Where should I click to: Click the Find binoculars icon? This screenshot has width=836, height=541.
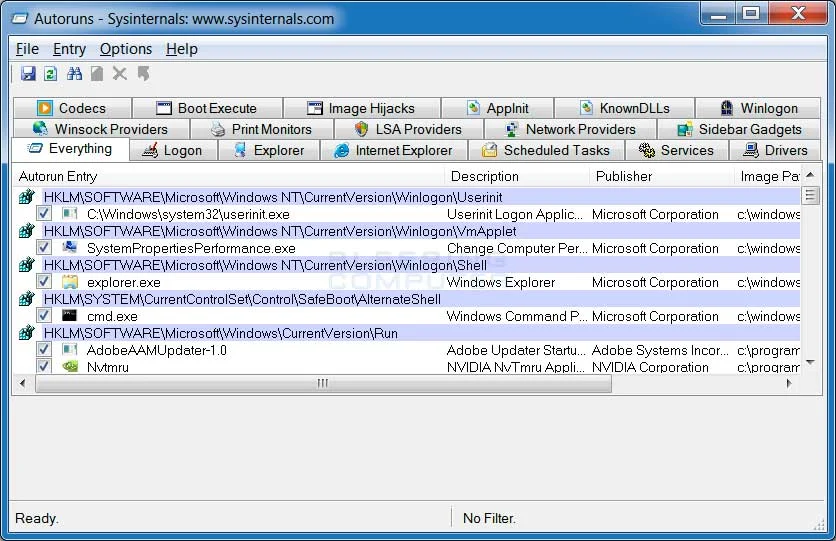74,74
